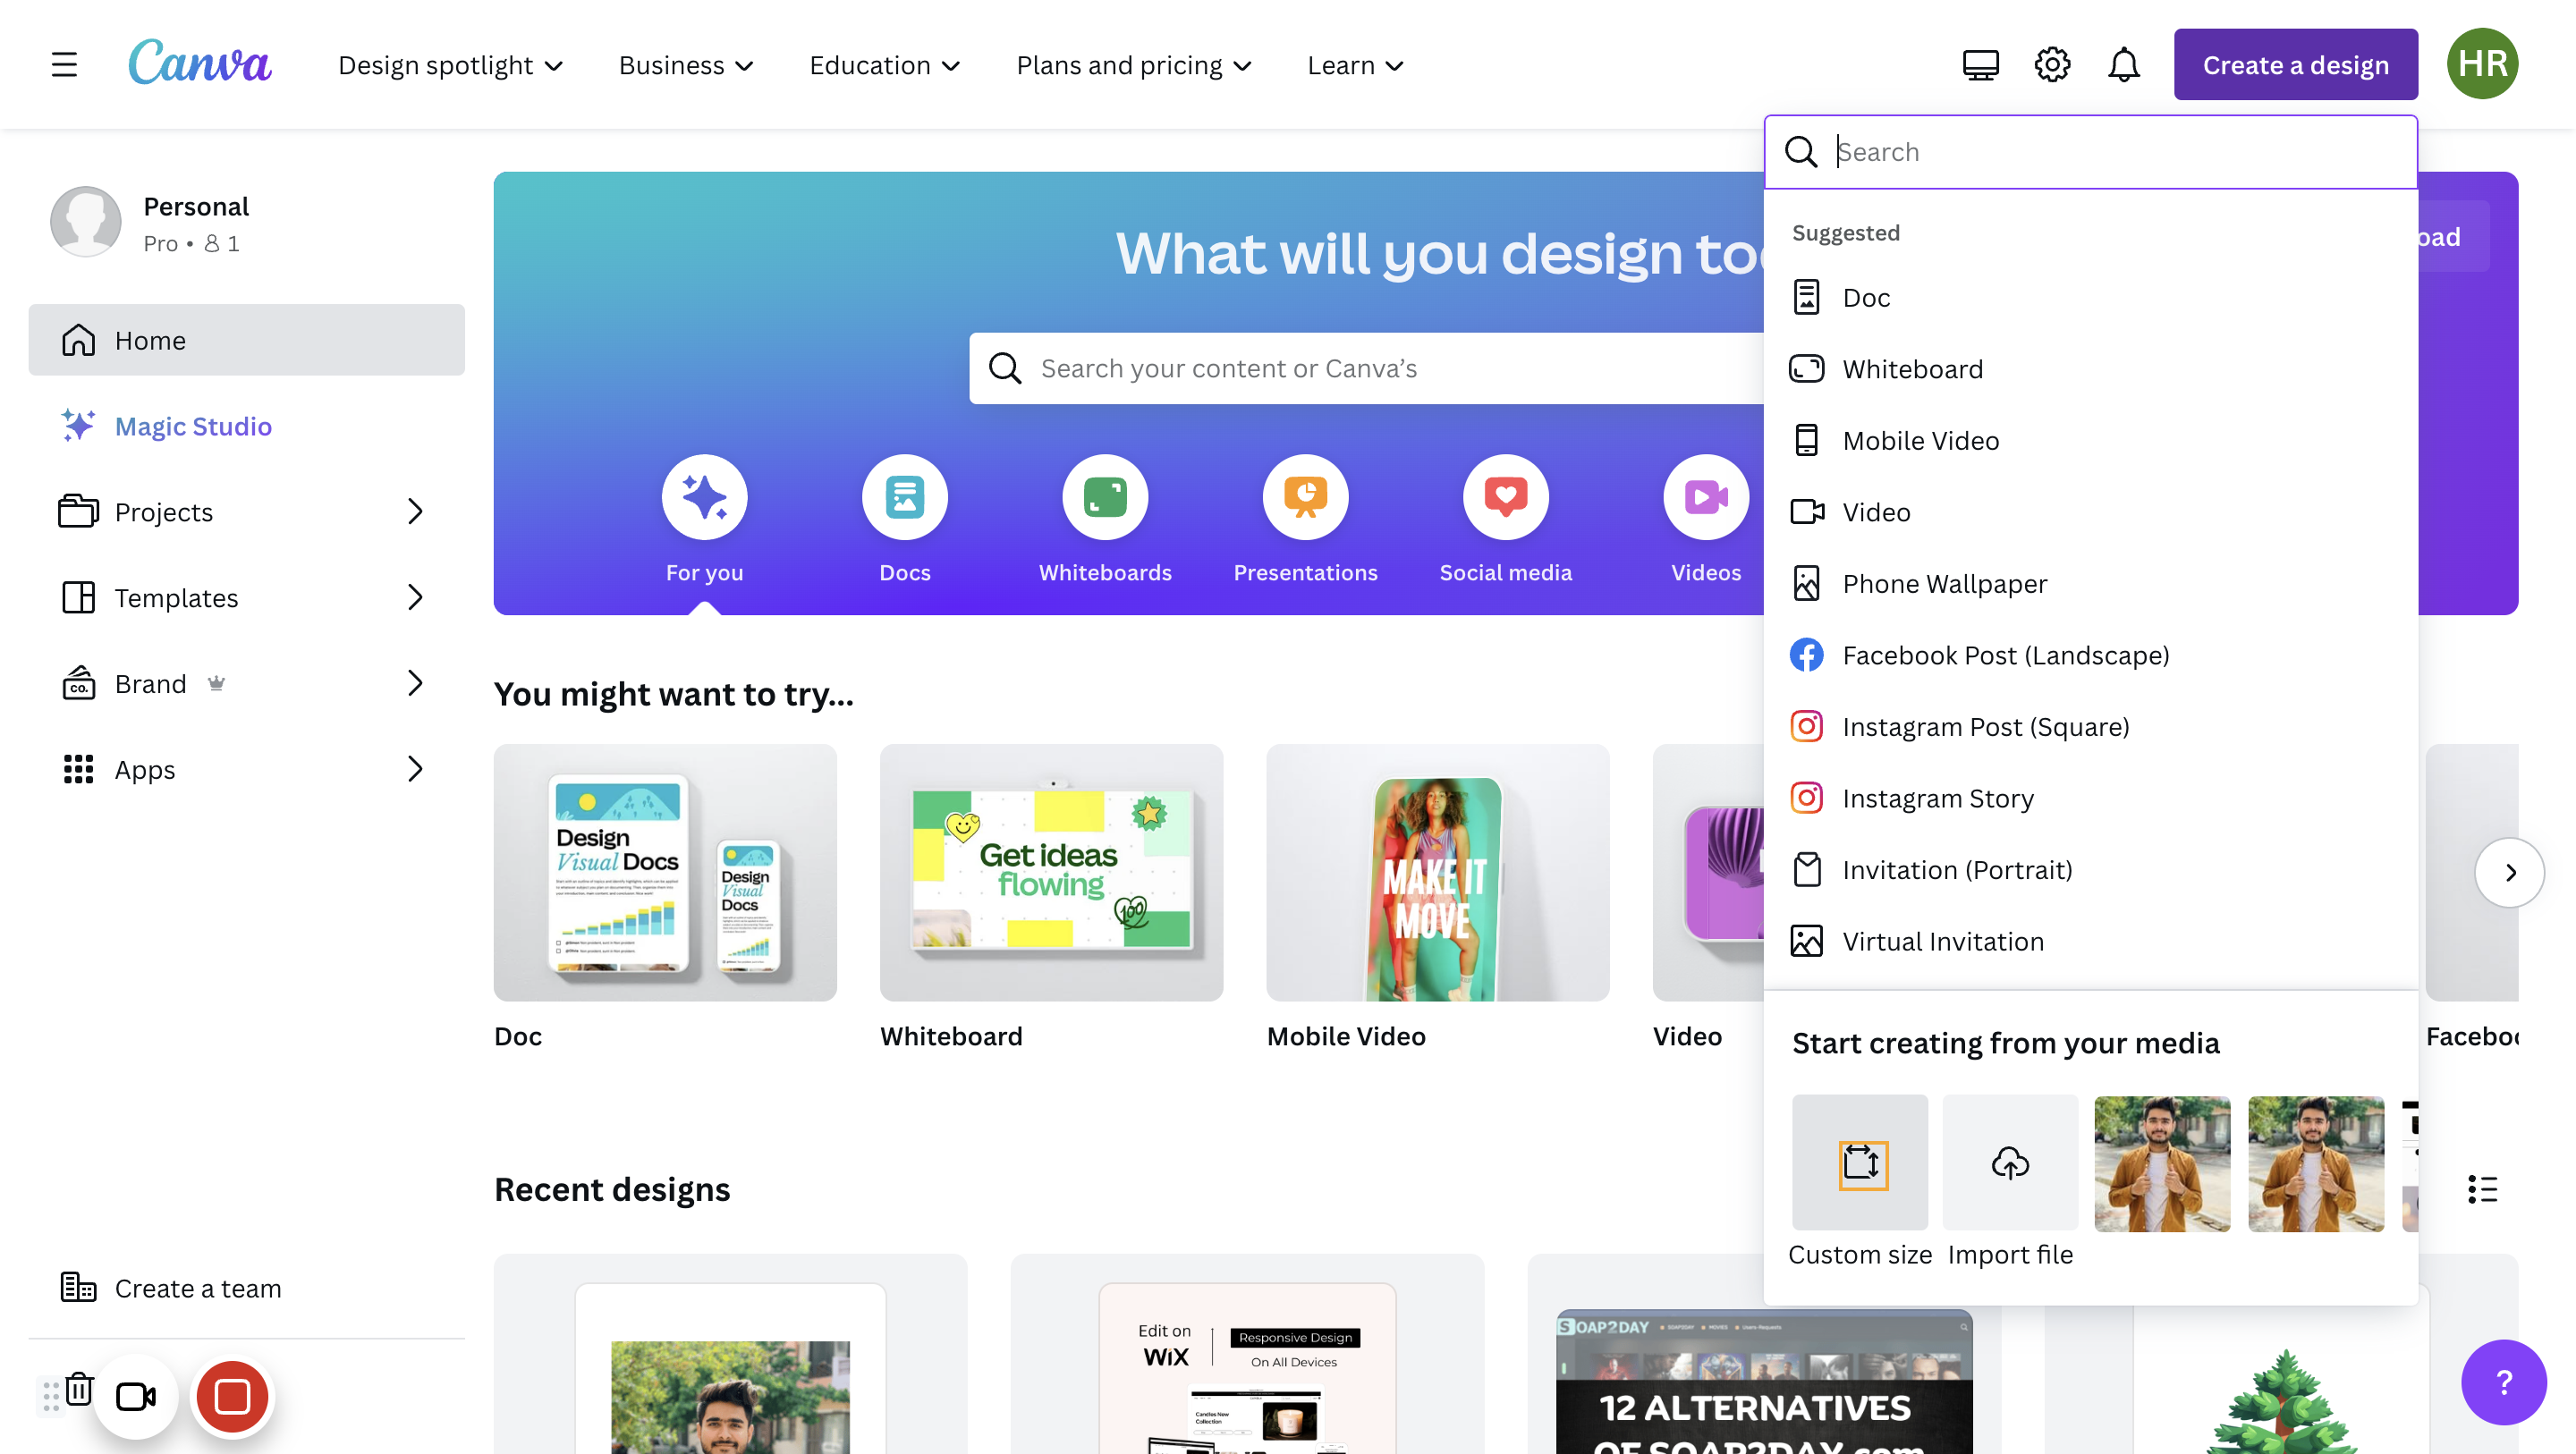Click the Create a design button

pyautogui.click(x=2295, y=65)
